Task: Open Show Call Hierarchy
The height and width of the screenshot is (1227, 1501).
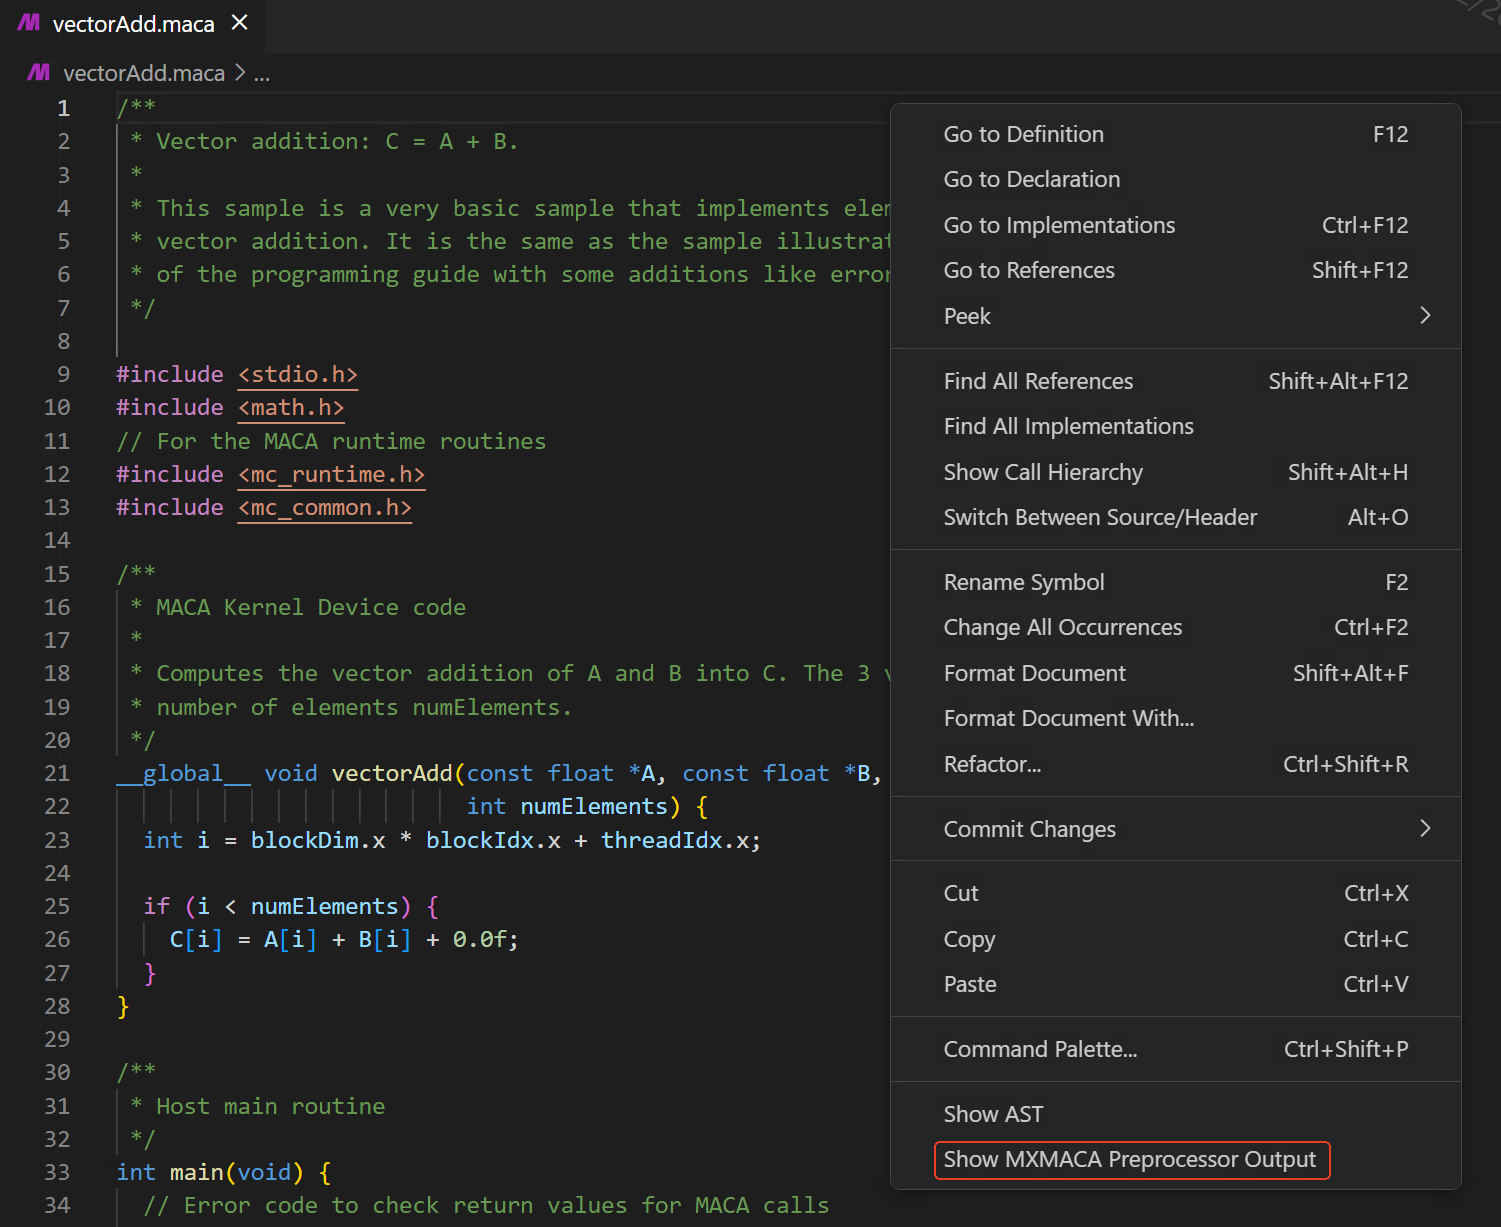Action: (1042, 472)
